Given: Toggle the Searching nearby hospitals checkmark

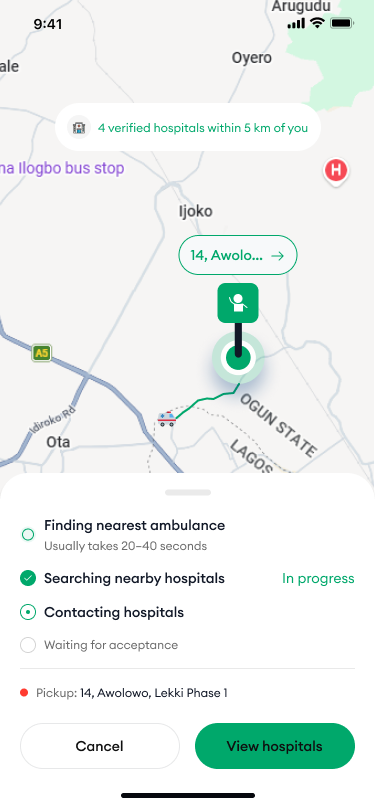Looking at the screenshot, I should click(x=28, y=578).
